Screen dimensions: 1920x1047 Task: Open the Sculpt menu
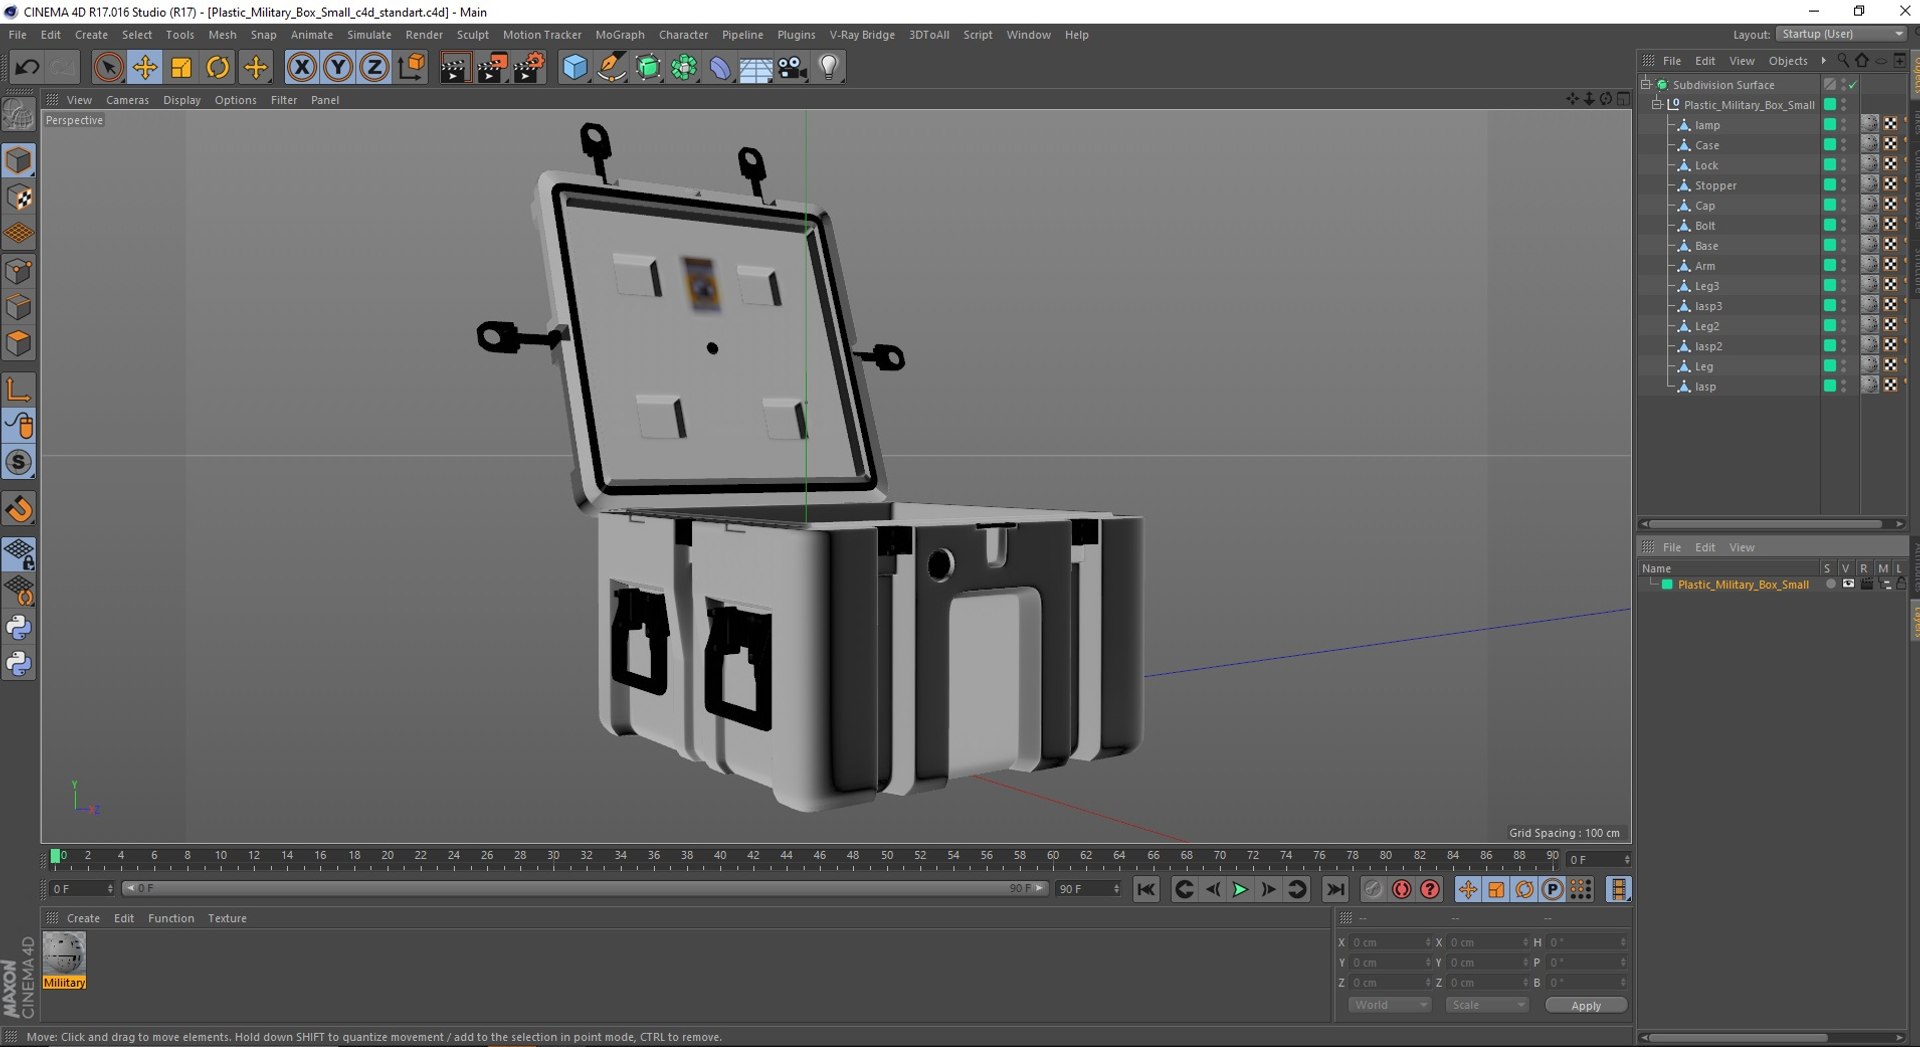pyautogui.click(x=473, y=34)
